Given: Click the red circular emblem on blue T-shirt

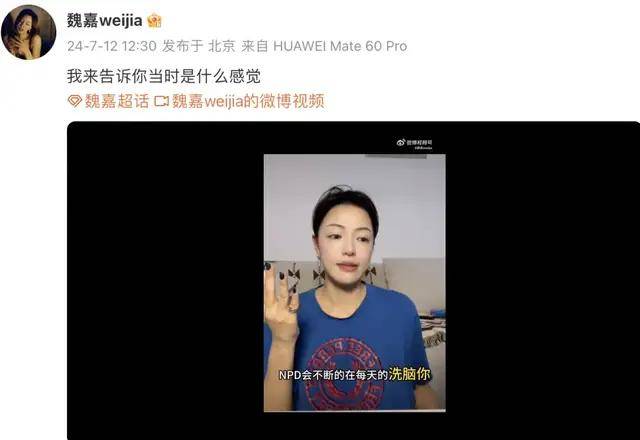Looking at the screenshot, I should click(x=343, y=373).
